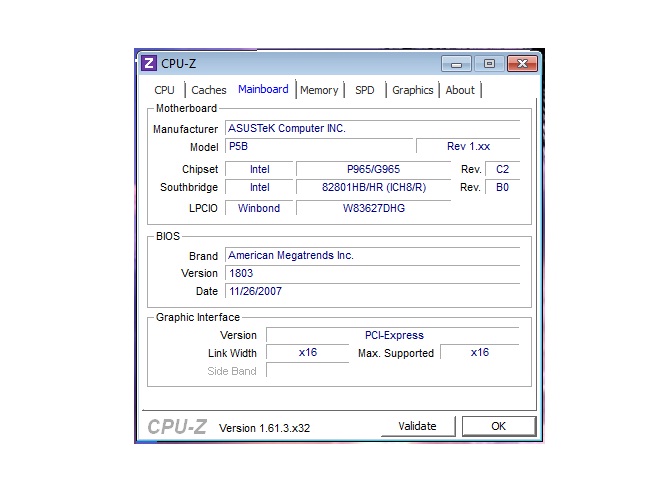Select the Mainboard tab
Screen dimensions: 667x490
(263, 89)
